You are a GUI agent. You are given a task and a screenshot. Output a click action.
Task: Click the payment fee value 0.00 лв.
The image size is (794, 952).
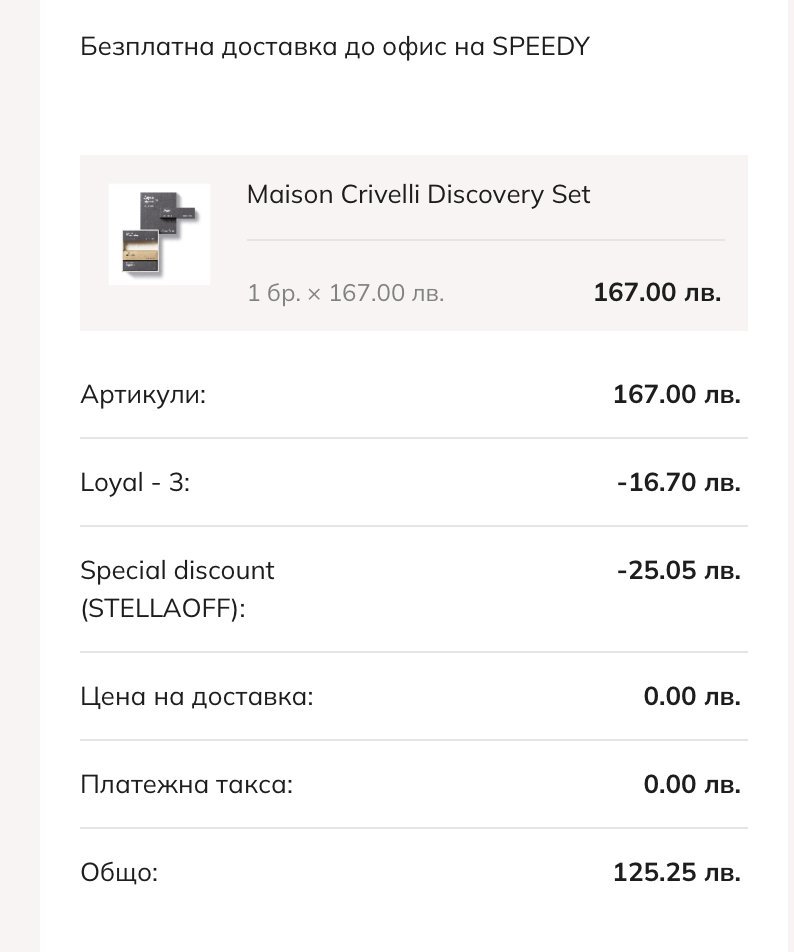click(692, 785)
